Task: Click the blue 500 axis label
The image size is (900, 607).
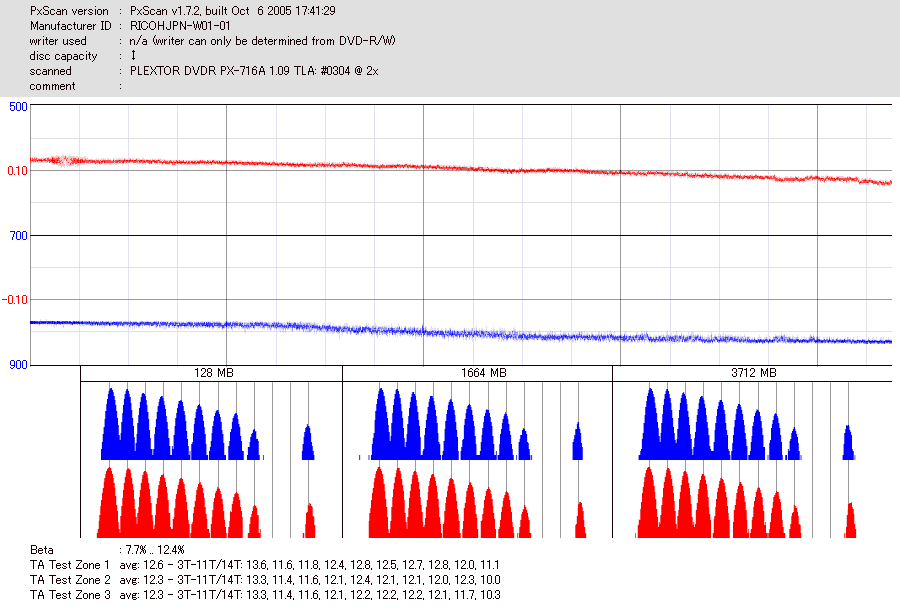Action: tap(18, 107)
